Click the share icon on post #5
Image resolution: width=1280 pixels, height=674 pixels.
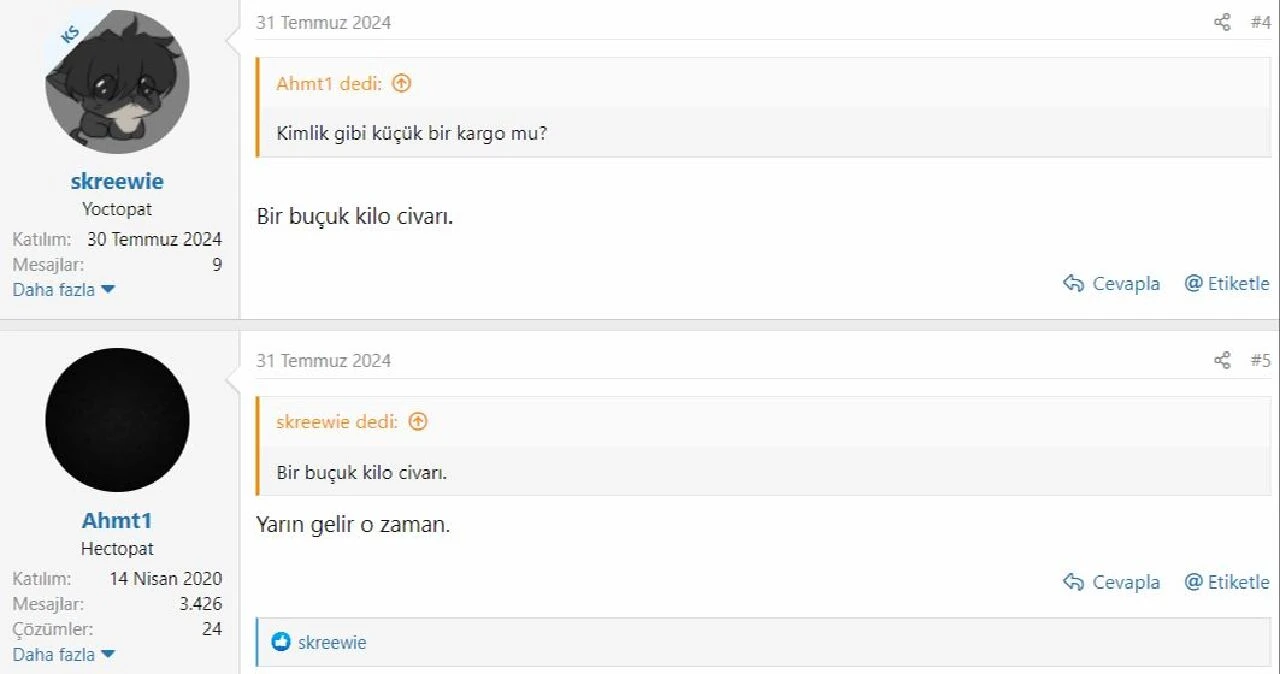pos(1222,360)
